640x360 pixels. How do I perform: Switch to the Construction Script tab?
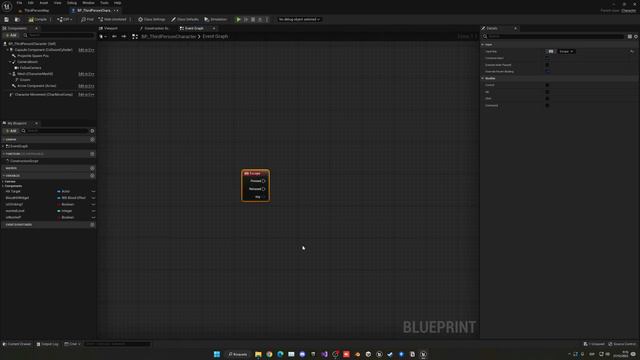pyautogui.click(x=155, y=28)
